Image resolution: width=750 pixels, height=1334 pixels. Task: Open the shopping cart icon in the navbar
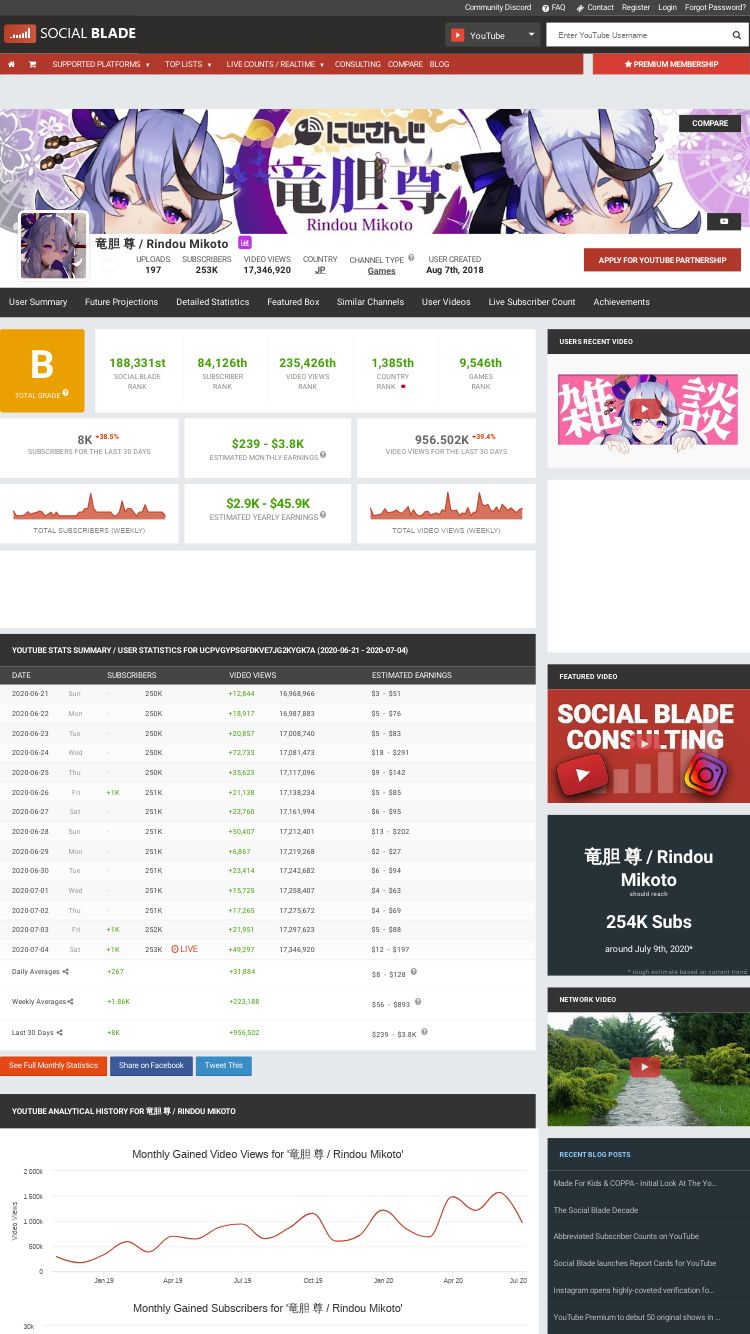point(32,64)
